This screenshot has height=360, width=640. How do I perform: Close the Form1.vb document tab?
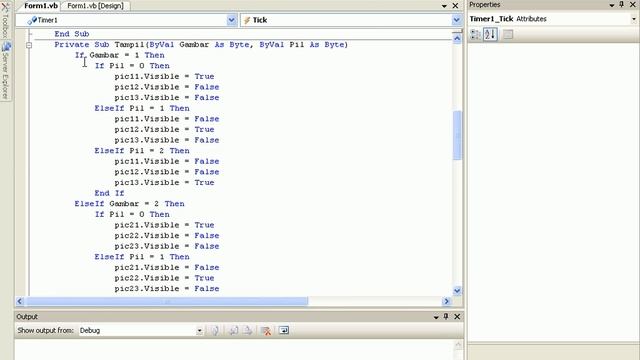[x=456, y=6]
